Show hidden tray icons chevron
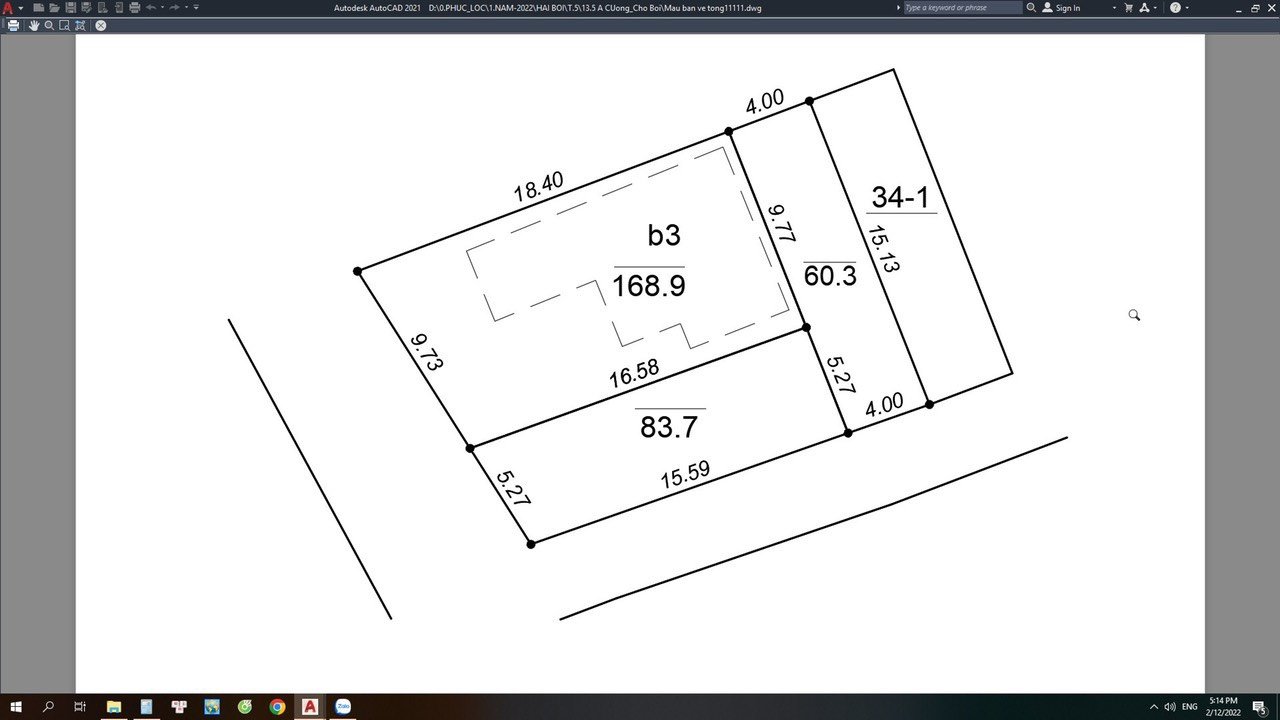 click(1154, 707)
